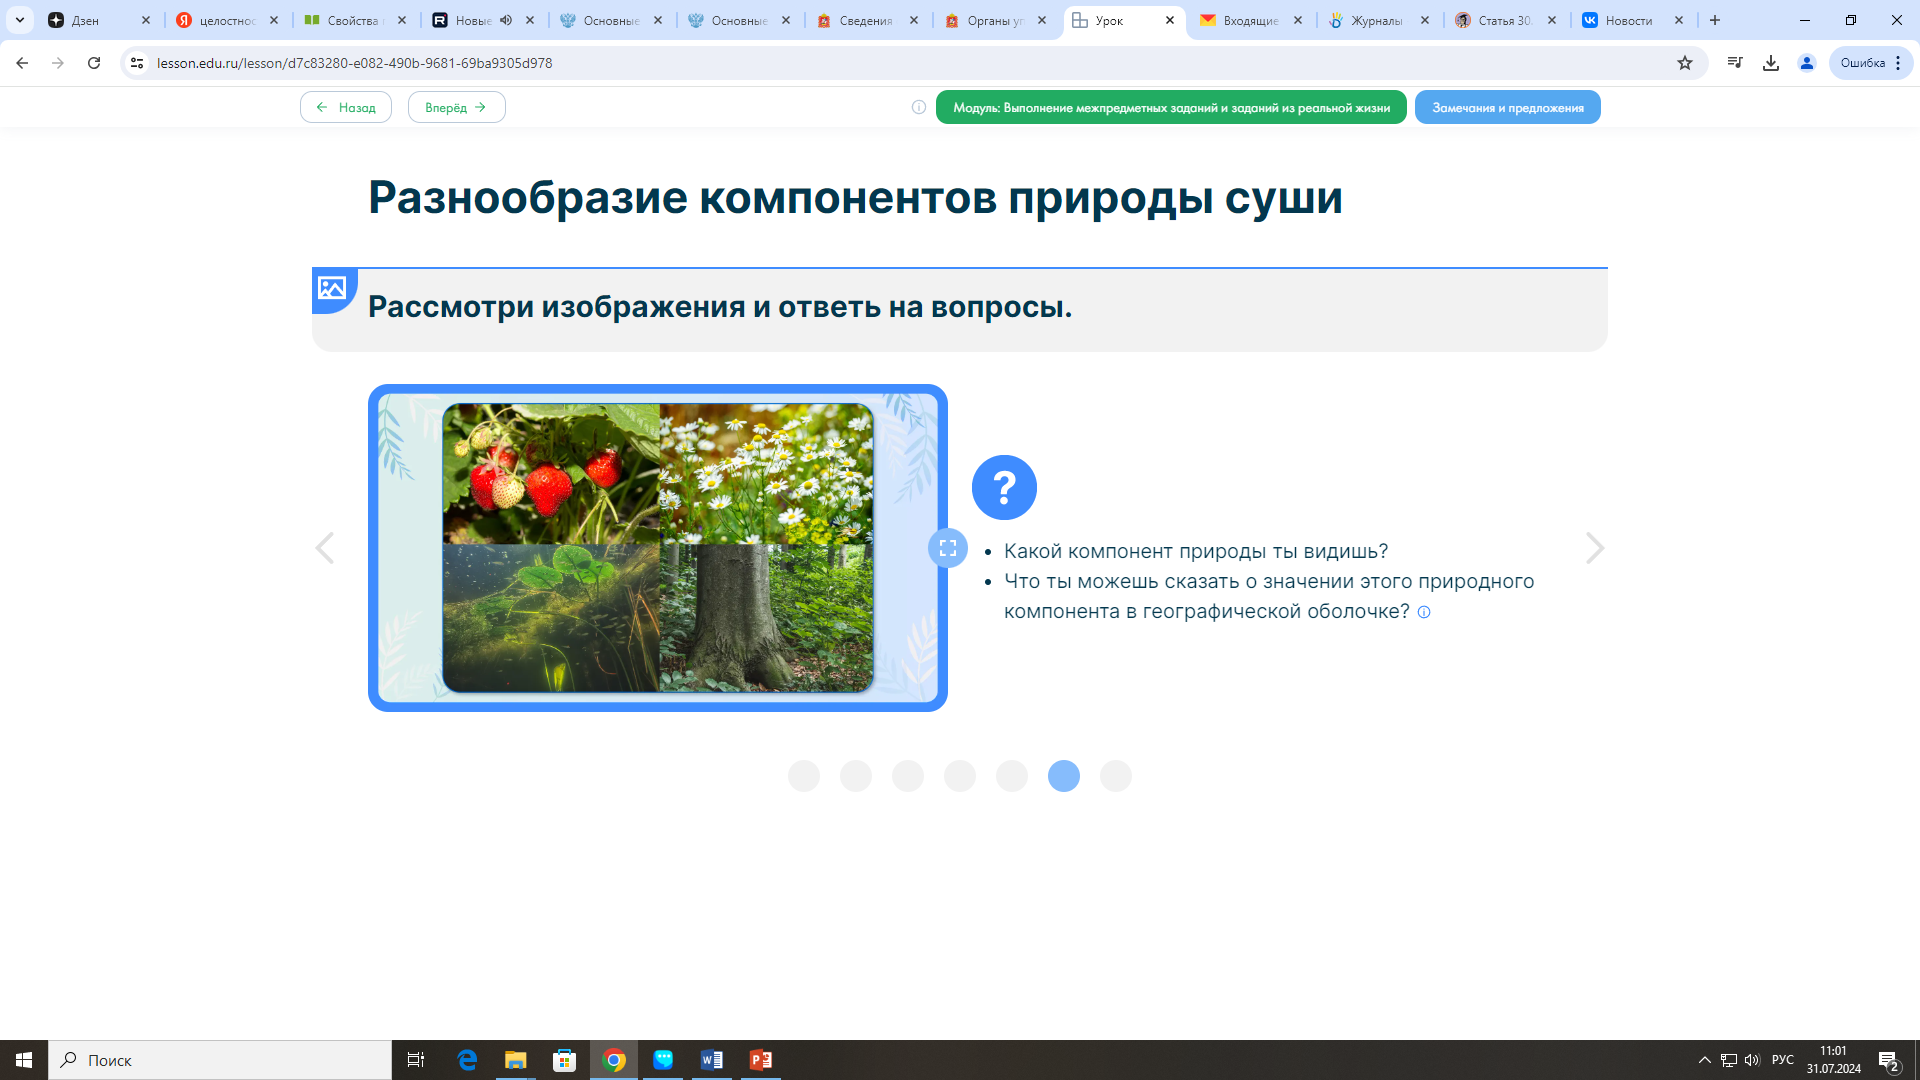Screen dimensions: 1920x1080
Task: Click the РУС language indicator
Action: 1783,1060
